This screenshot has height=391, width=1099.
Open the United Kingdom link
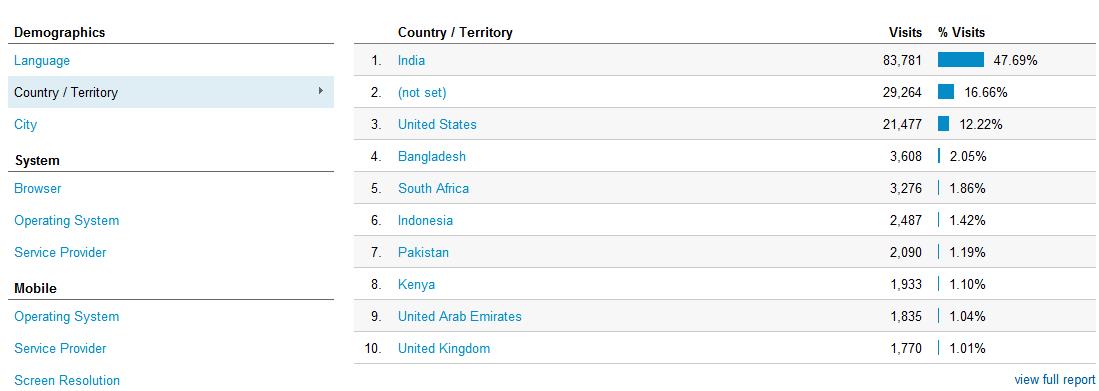[x=444, y=348]
